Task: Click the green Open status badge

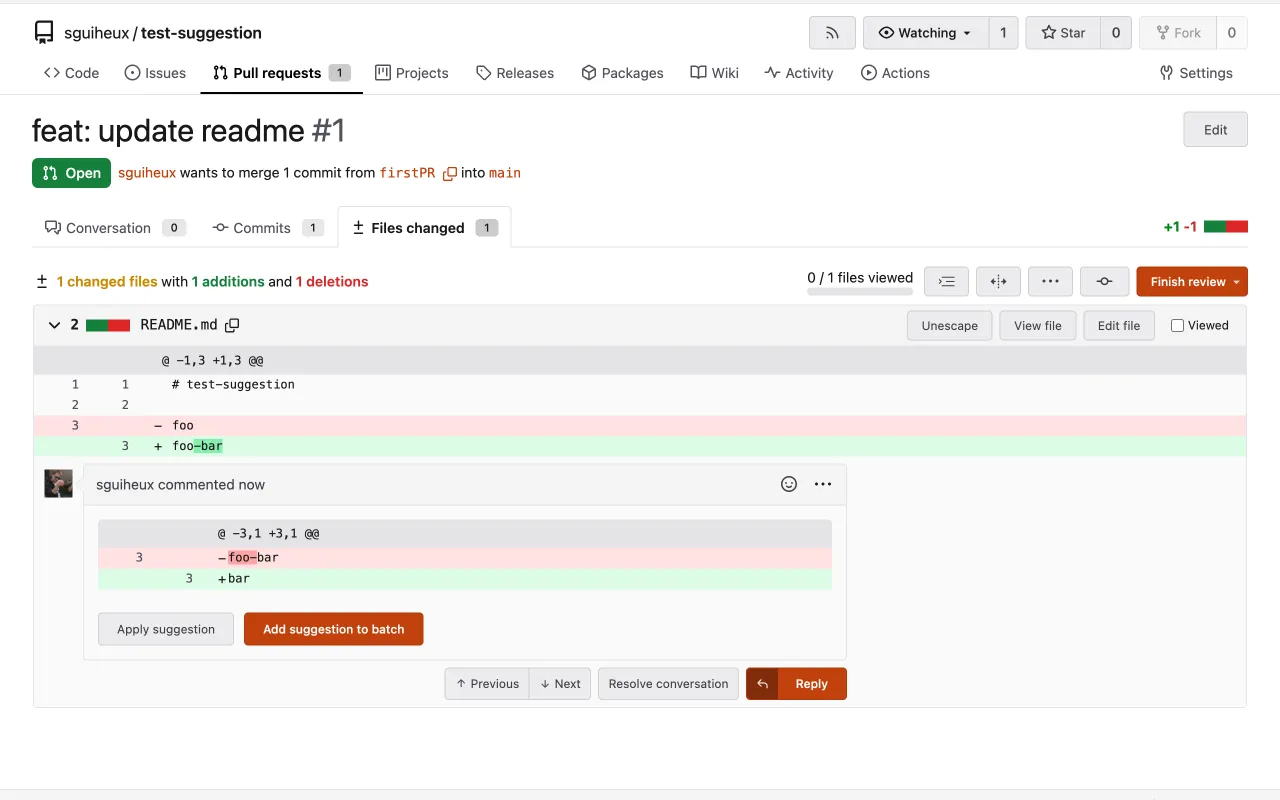Action: (x=72, y=173)
